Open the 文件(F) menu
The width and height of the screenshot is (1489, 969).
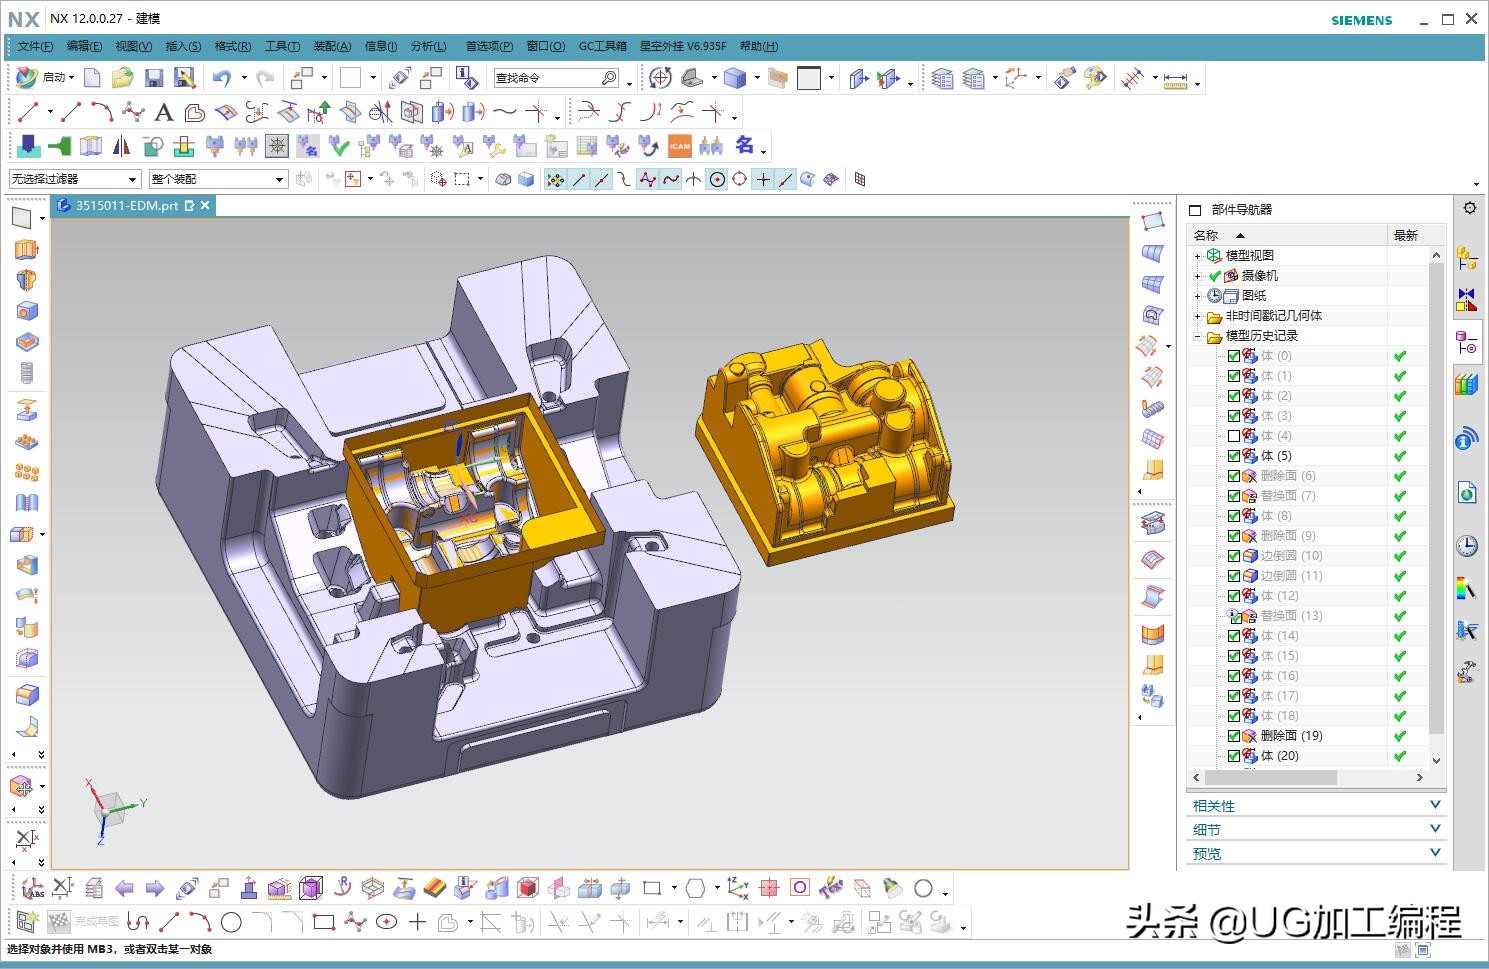coord(35,46)
